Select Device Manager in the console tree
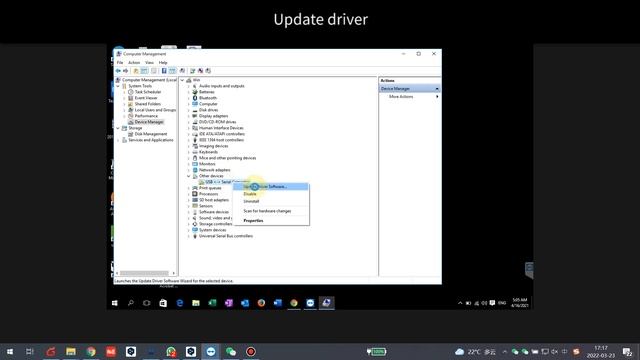 click(149, 122)
